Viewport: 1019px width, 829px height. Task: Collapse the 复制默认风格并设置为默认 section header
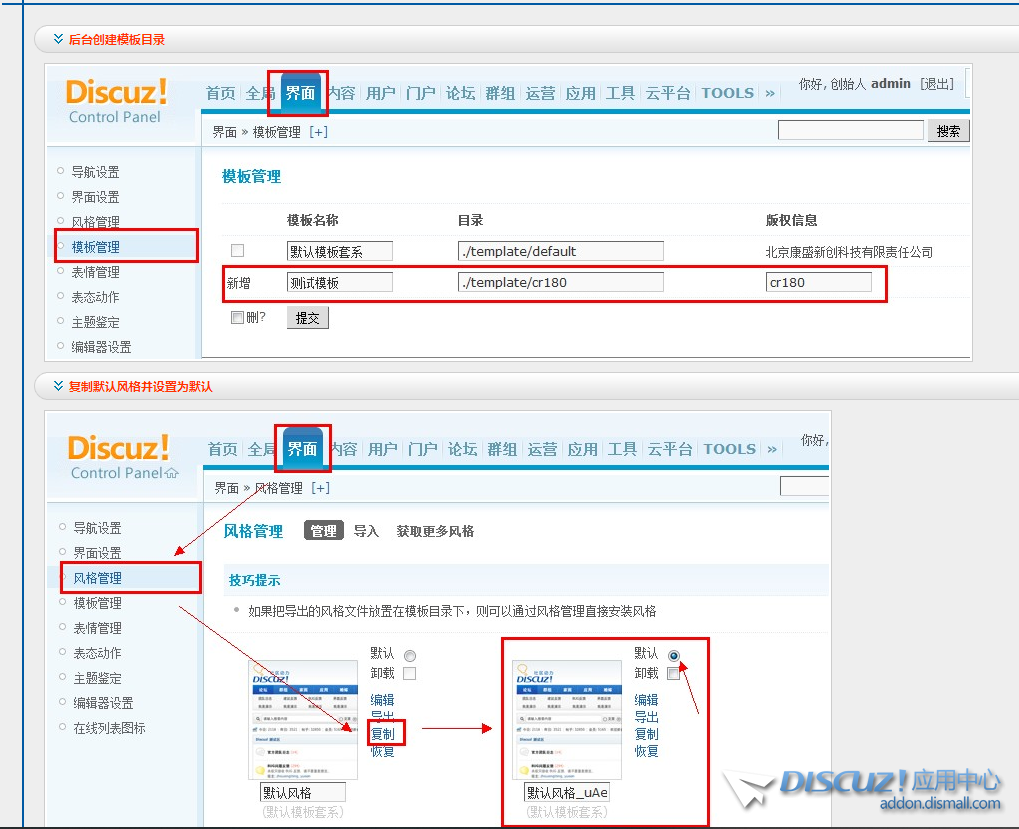click(58, 386)
